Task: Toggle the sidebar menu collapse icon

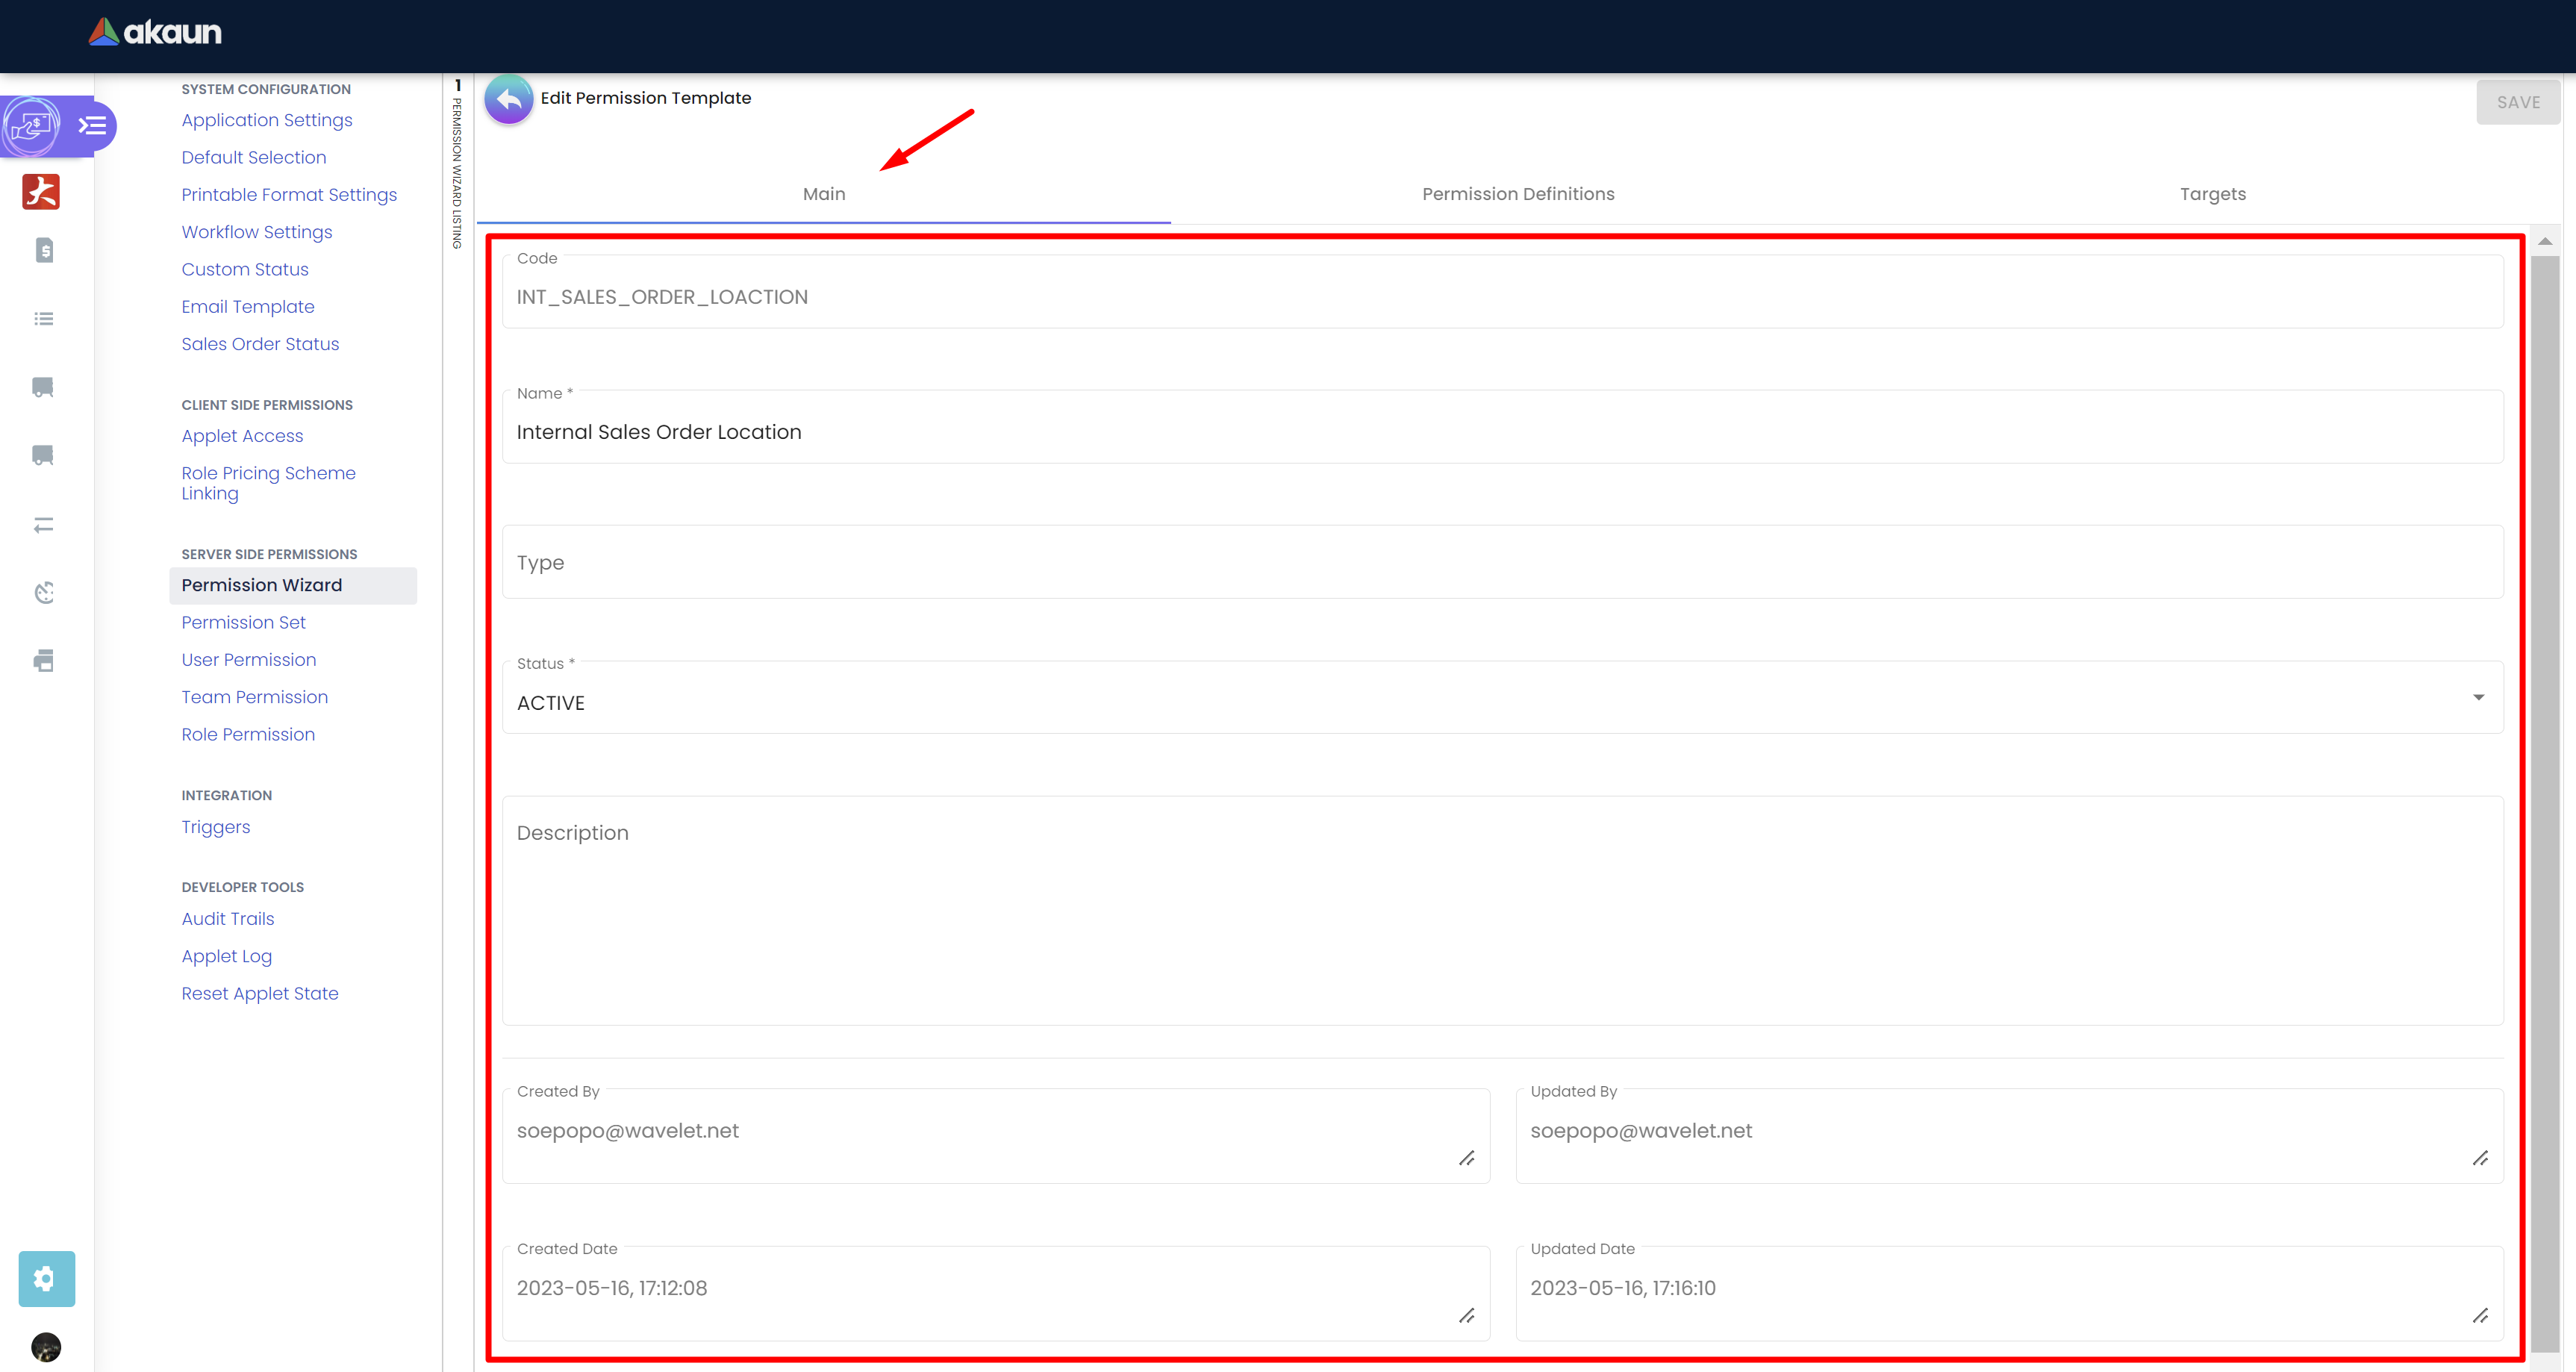Action: click(x=92, y=126)
